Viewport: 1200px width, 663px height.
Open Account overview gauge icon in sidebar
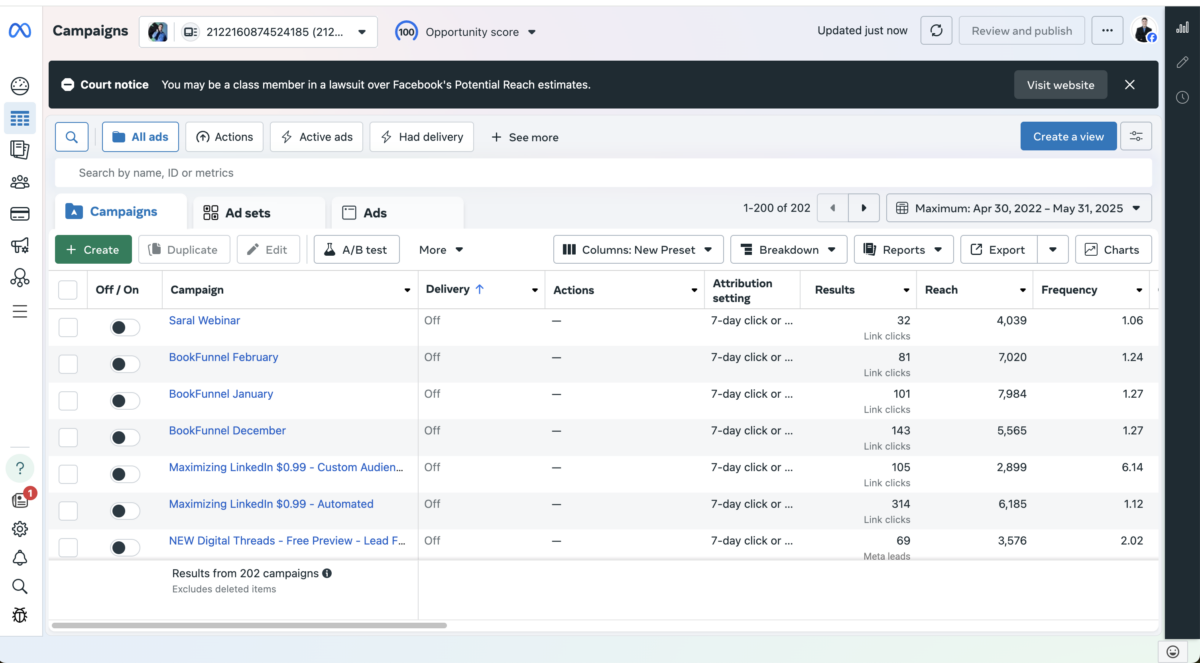click(x=20, y=87)
